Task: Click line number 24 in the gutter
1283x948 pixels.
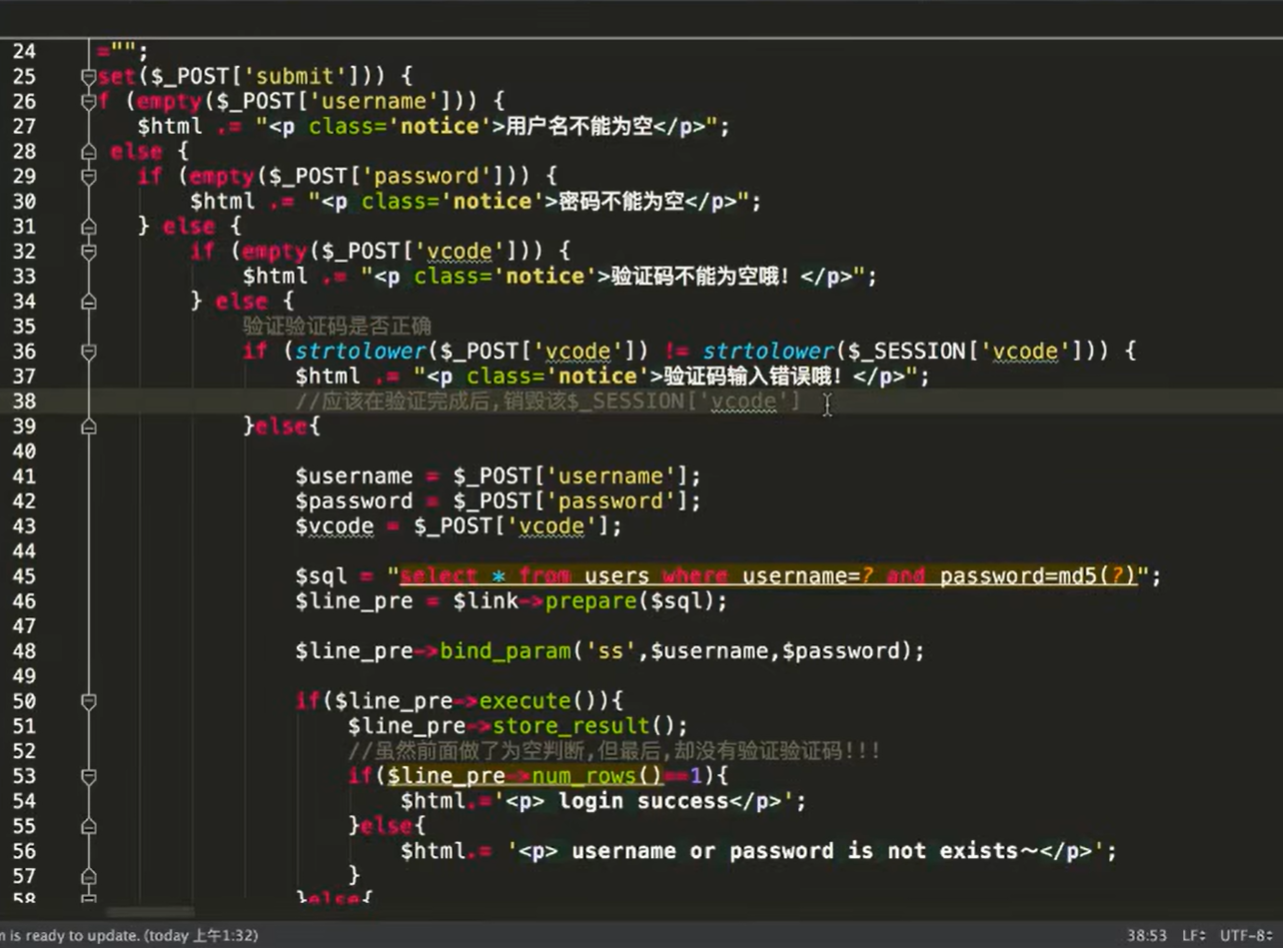Action: (x=24, y=52)
